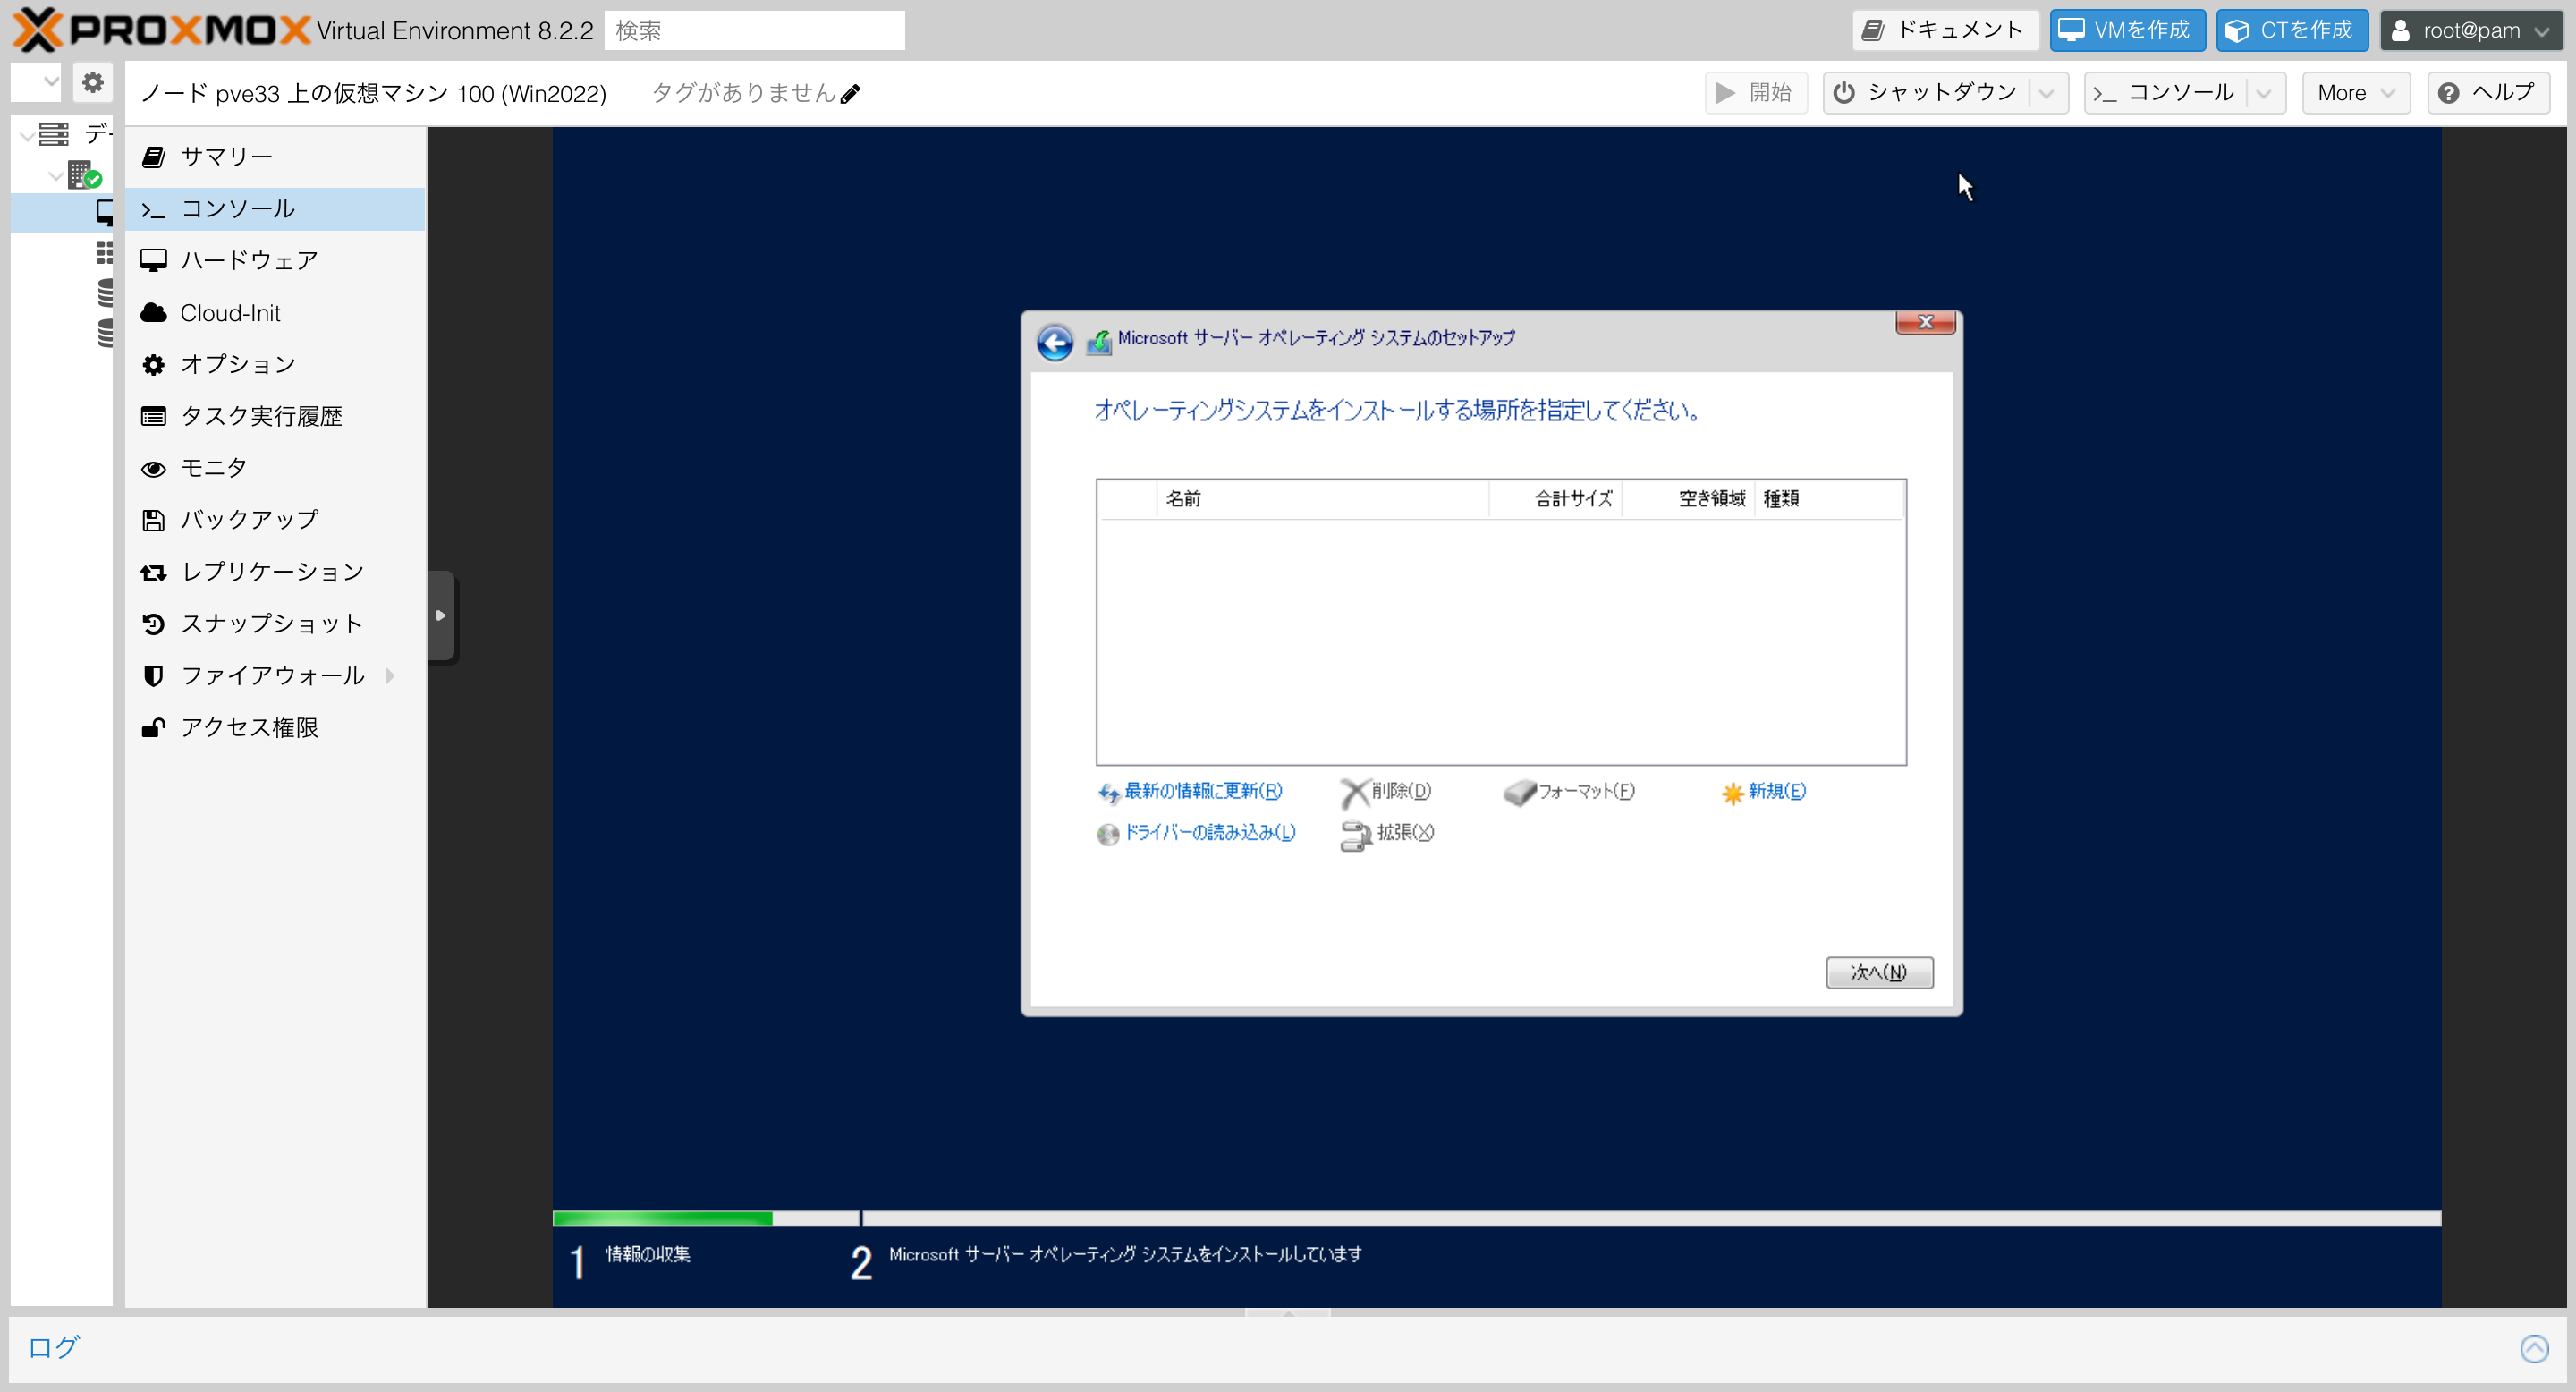Expand the ファイアウォール submenu arrow

point(390,676)
